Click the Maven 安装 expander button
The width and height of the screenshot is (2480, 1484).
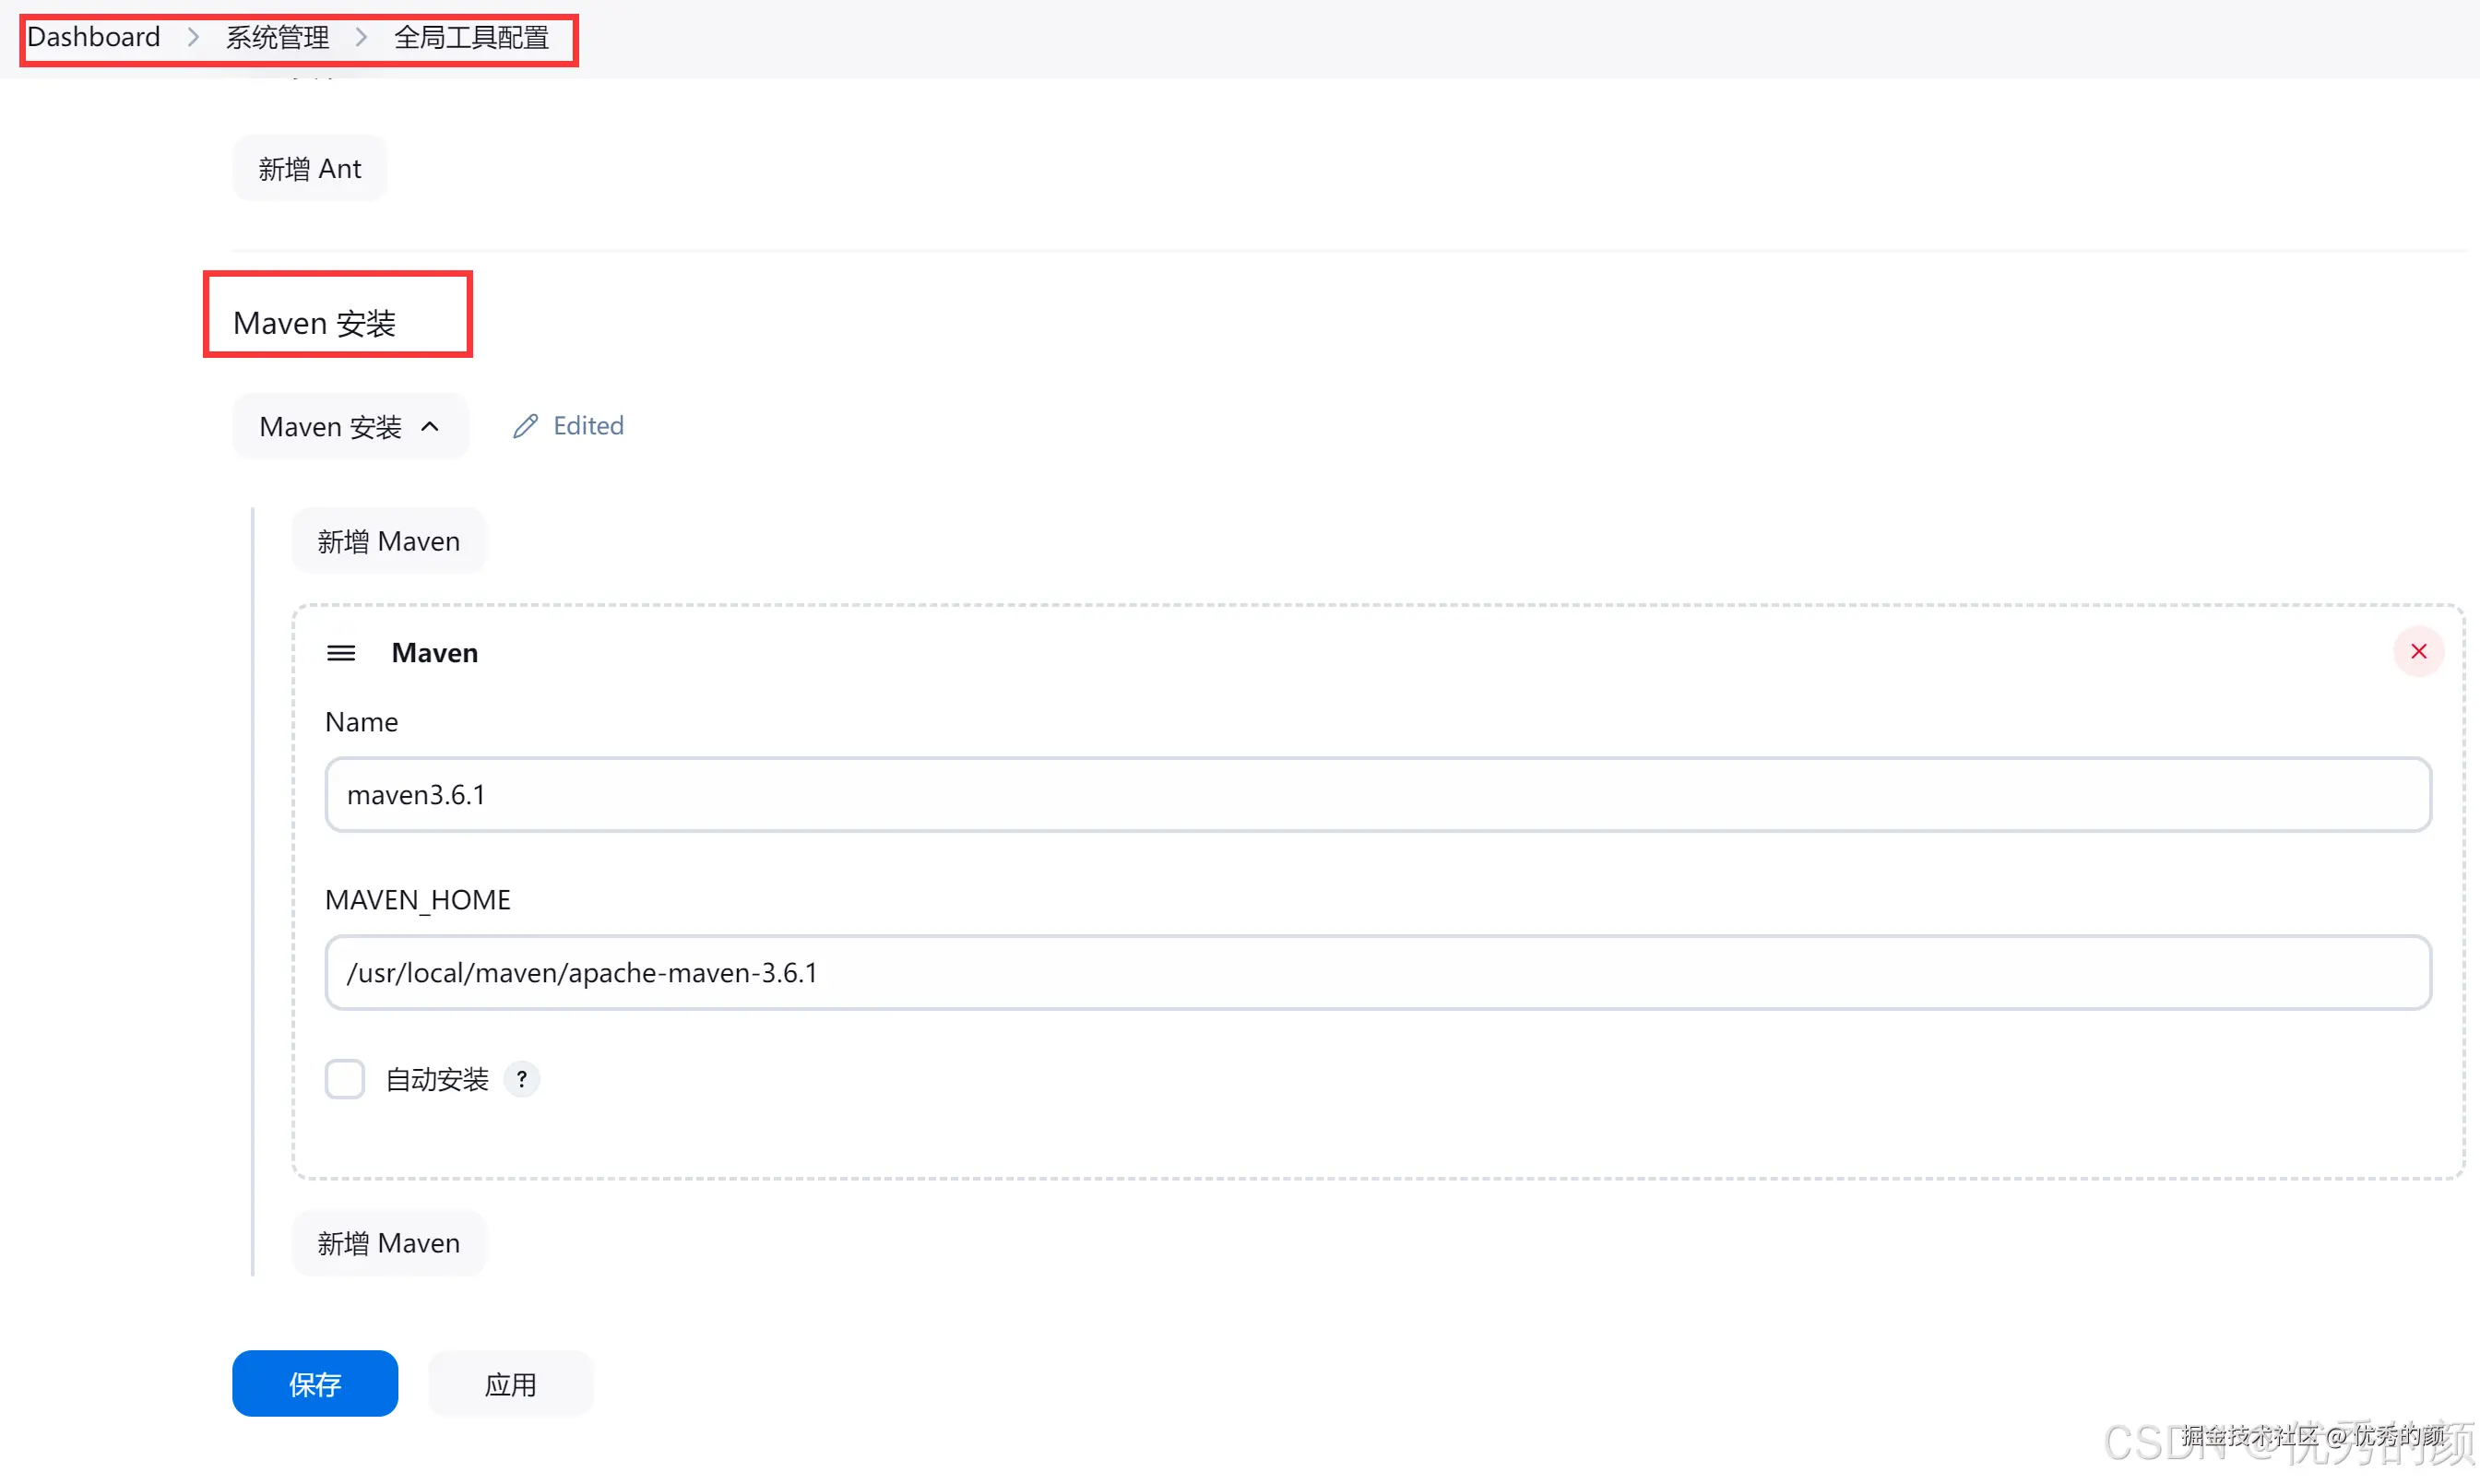[349, 427]
